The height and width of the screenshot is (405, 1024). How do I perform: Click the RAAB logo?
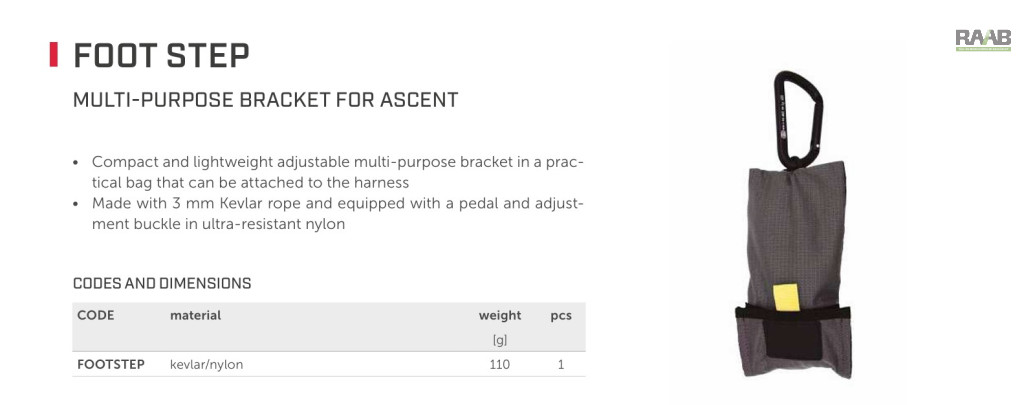pyautogui.click(x=983, y=40)
